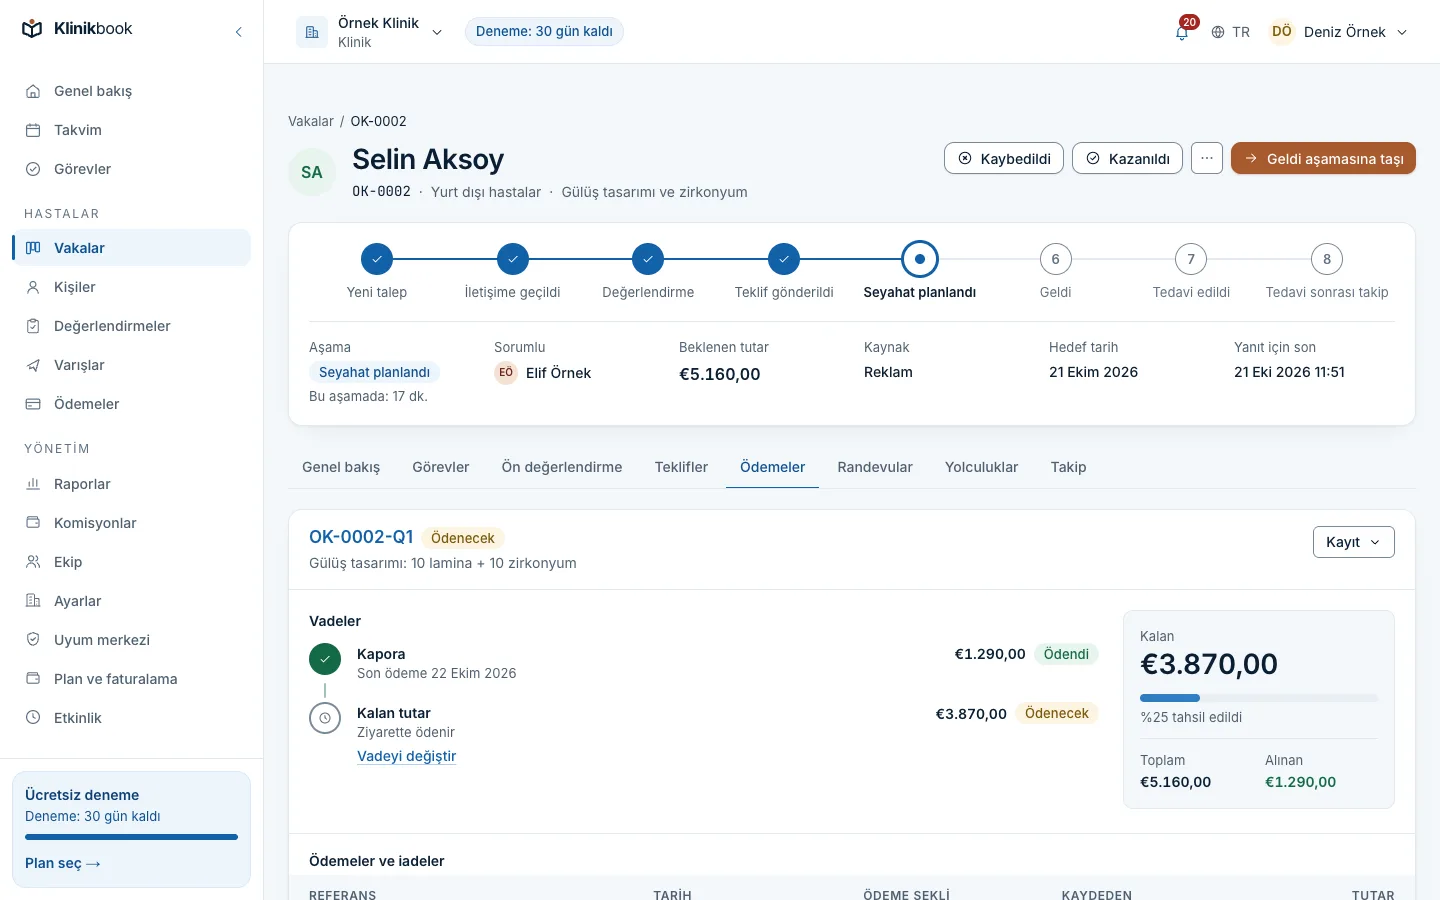Open the Kayıt dropdown

pos(1353,542)
